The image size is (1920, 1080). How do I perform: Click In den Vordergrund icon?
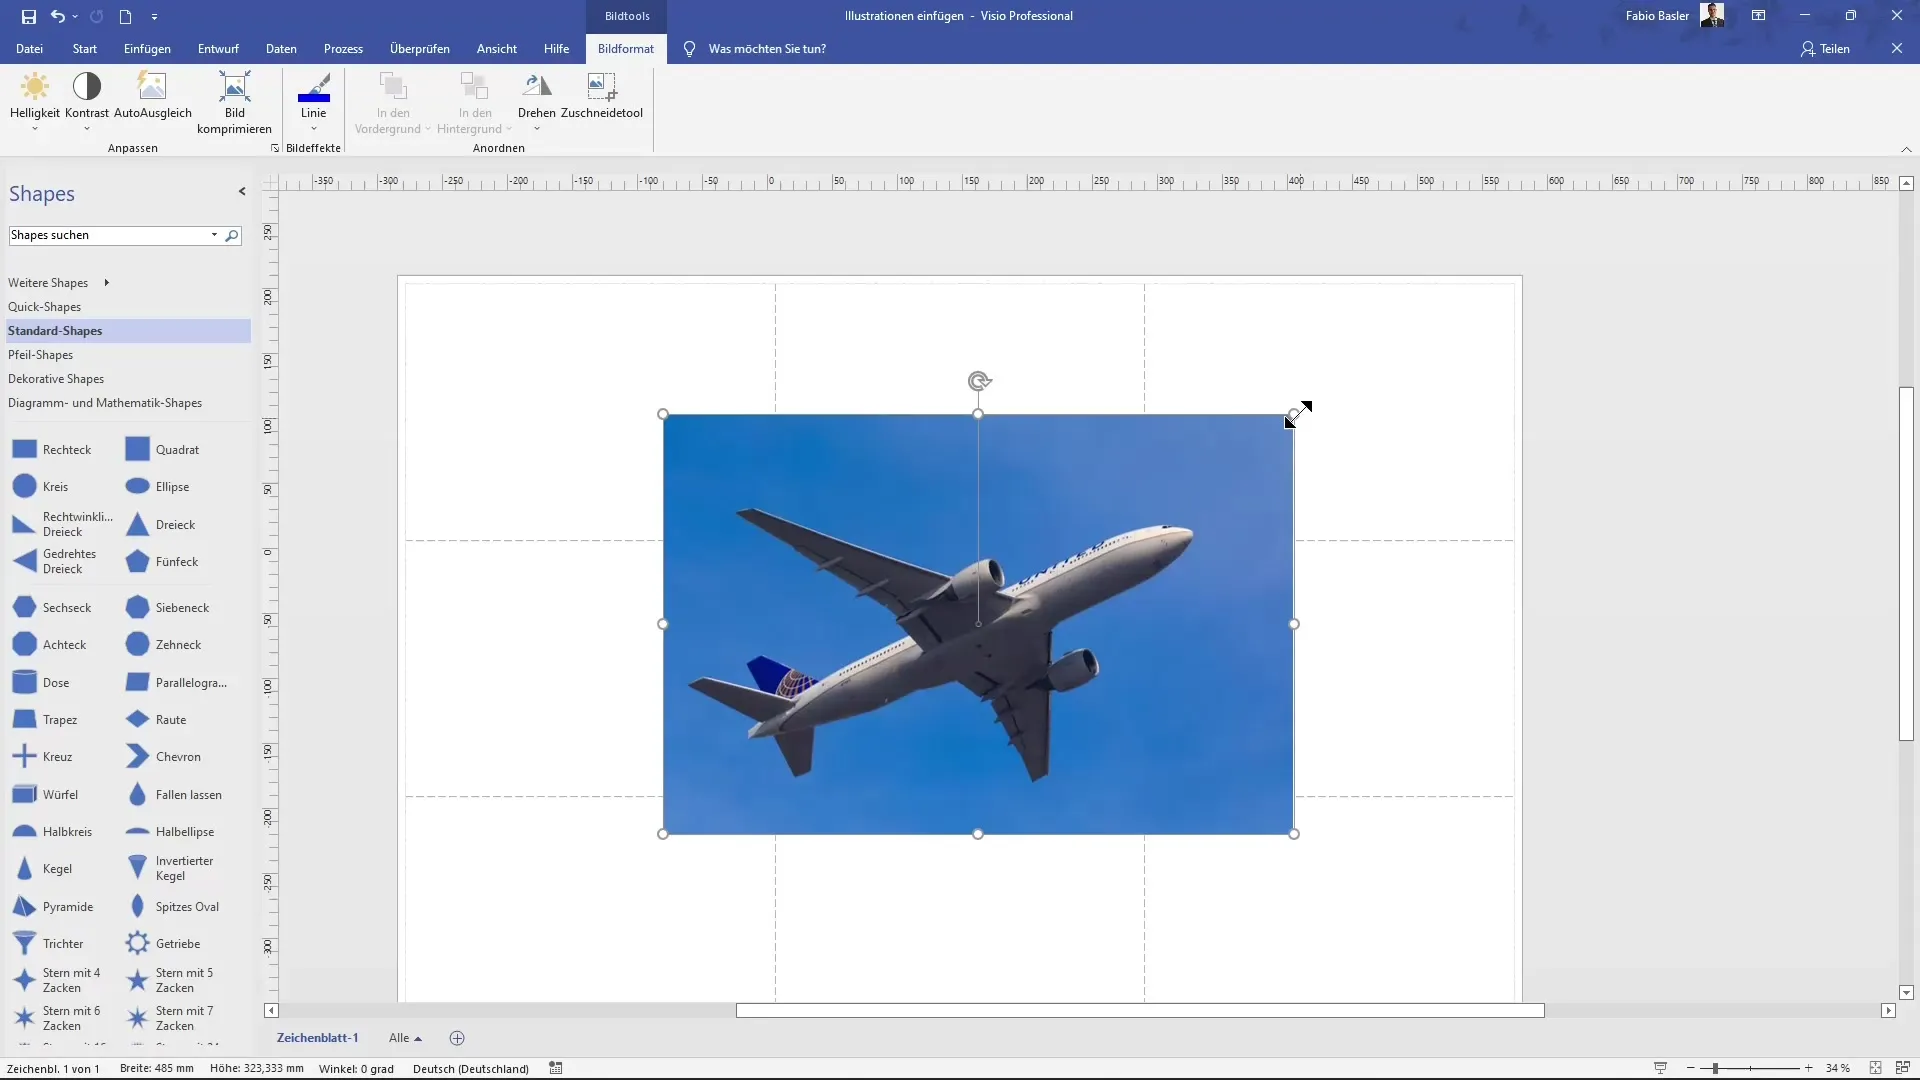click(x=393, y=87)
